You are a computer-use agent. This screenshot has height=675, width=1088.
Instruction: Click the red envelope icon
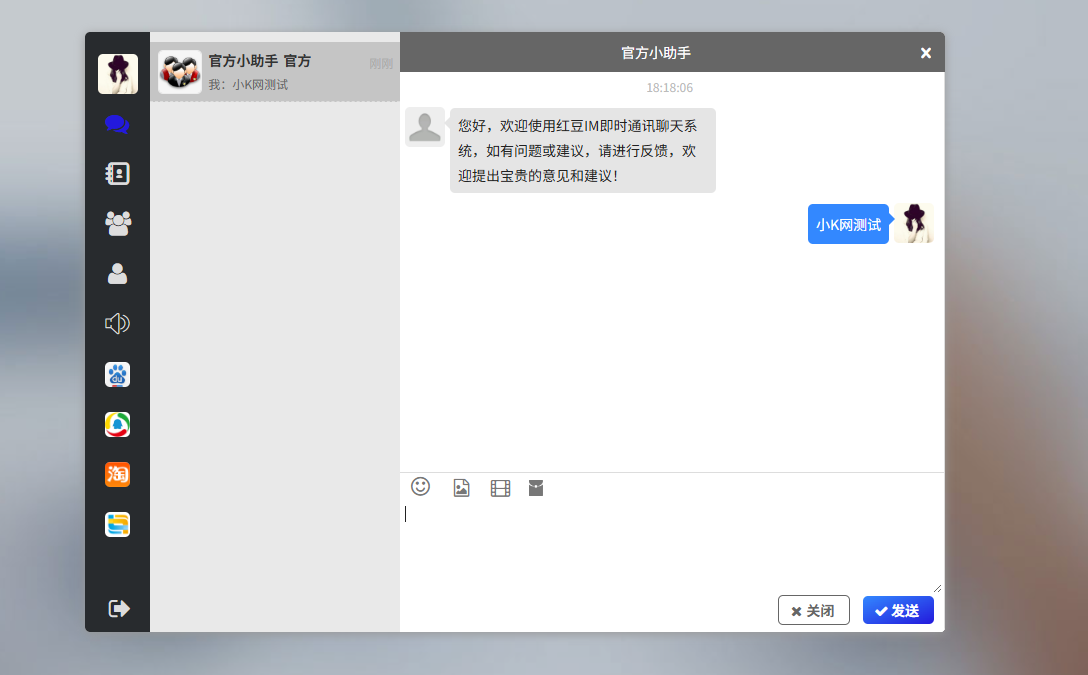[536, 488]
